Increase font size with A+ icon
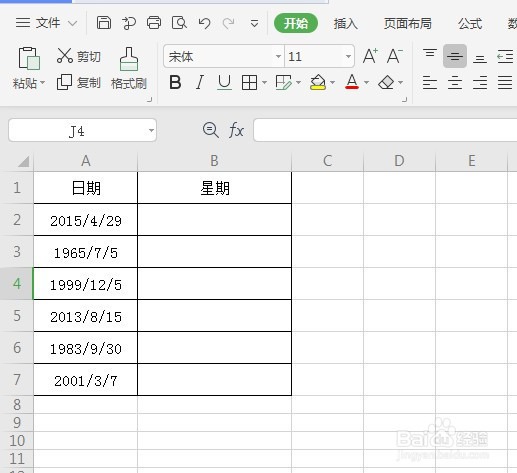Screen dimensions: 517x473 (370, 56)
